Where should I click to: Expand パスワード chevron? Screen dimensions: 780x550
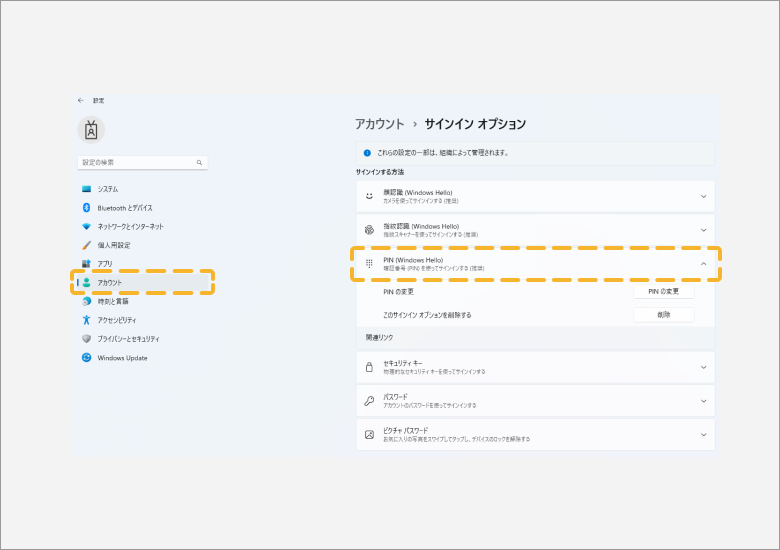[x=703, y=401]
